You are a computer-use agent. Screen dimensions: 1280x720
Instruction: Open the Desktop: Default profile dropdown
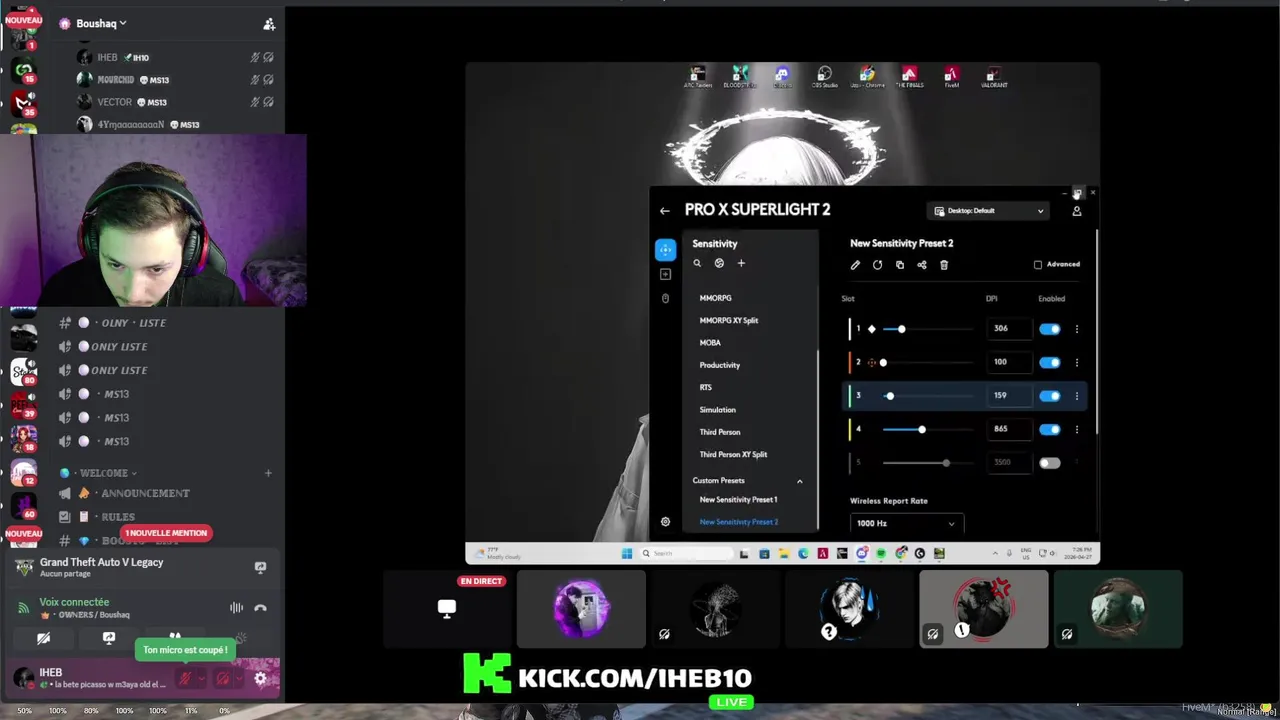click(989, 211)
